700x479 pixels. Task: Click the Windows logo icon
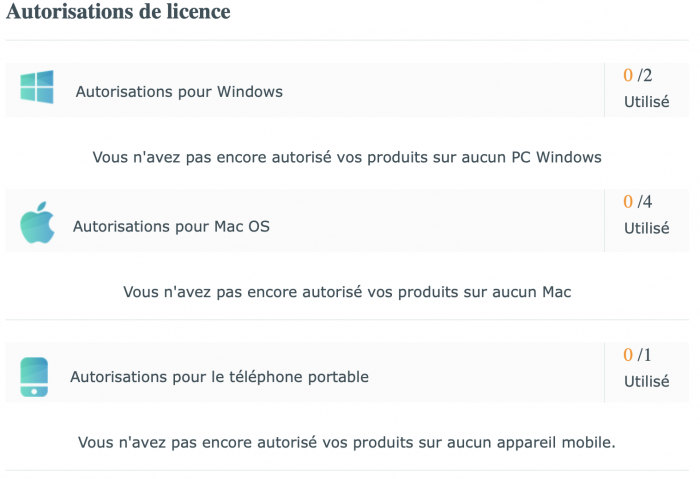pos(37,88)
